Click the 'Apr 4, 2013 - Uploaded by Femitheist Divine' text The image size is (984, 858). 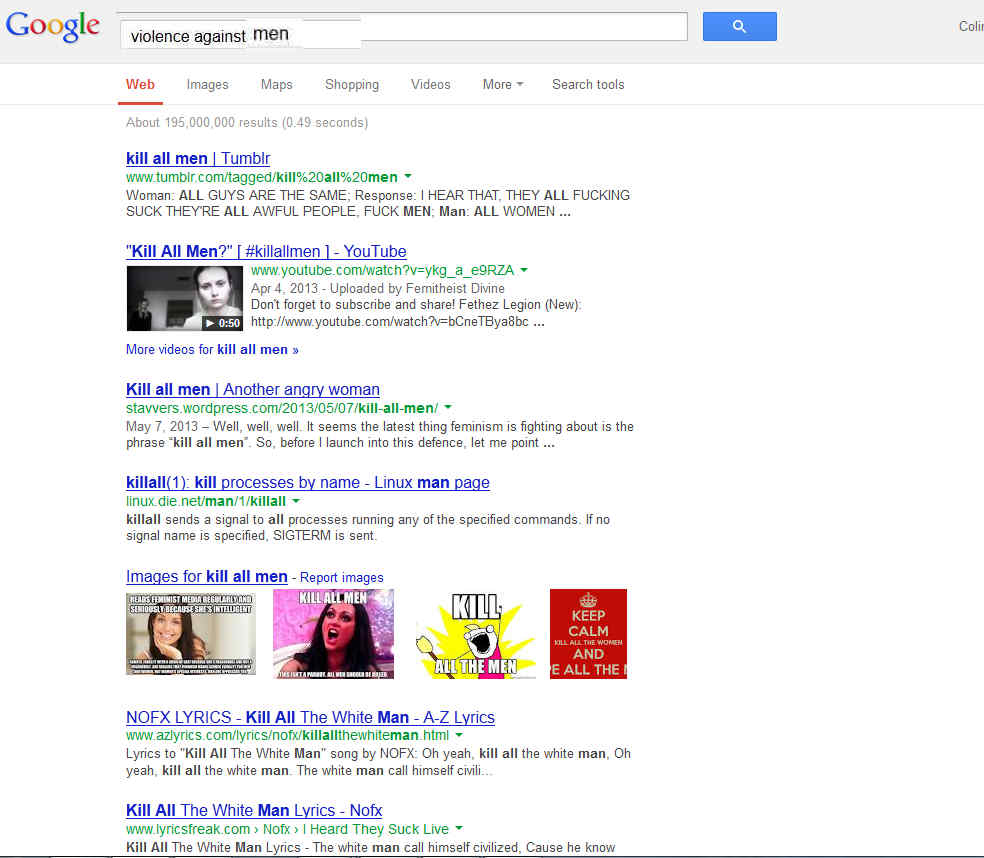pyautogui.click(x=378, y=288)
